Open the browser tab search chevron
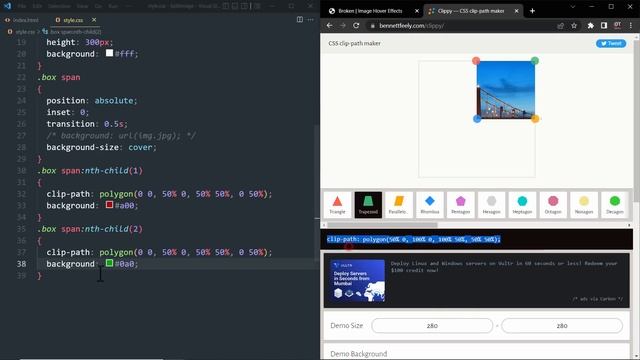The height and width of the screenshot is (360, 640). [x=572, y=7]
